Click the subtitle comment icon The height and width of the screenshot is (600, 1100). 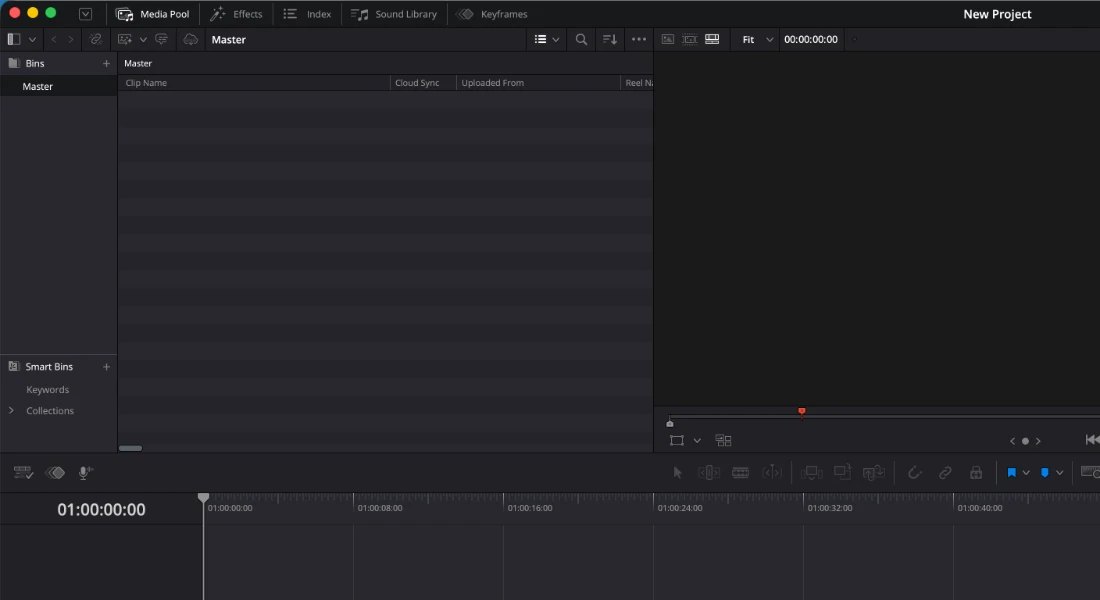(x=161, y=39)
